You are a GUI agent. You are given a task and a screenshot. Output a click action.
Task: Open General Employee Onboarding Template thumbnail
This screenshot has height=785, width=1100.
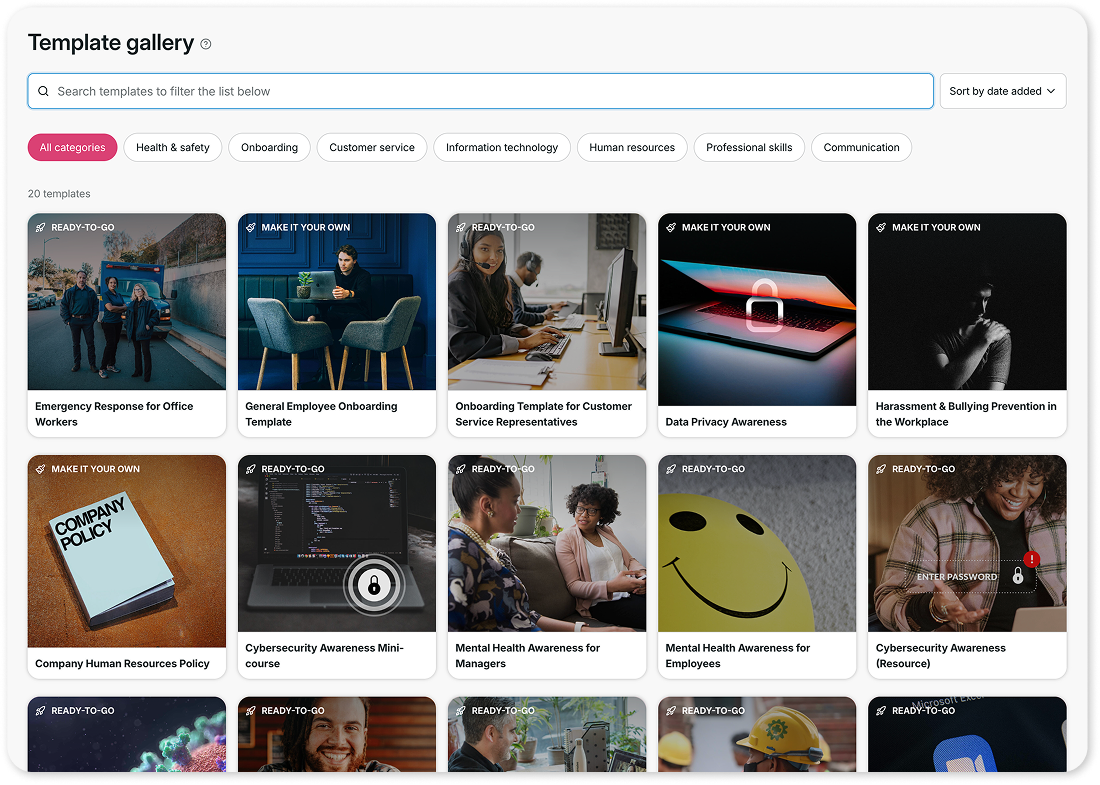click(x=337, y=302)
